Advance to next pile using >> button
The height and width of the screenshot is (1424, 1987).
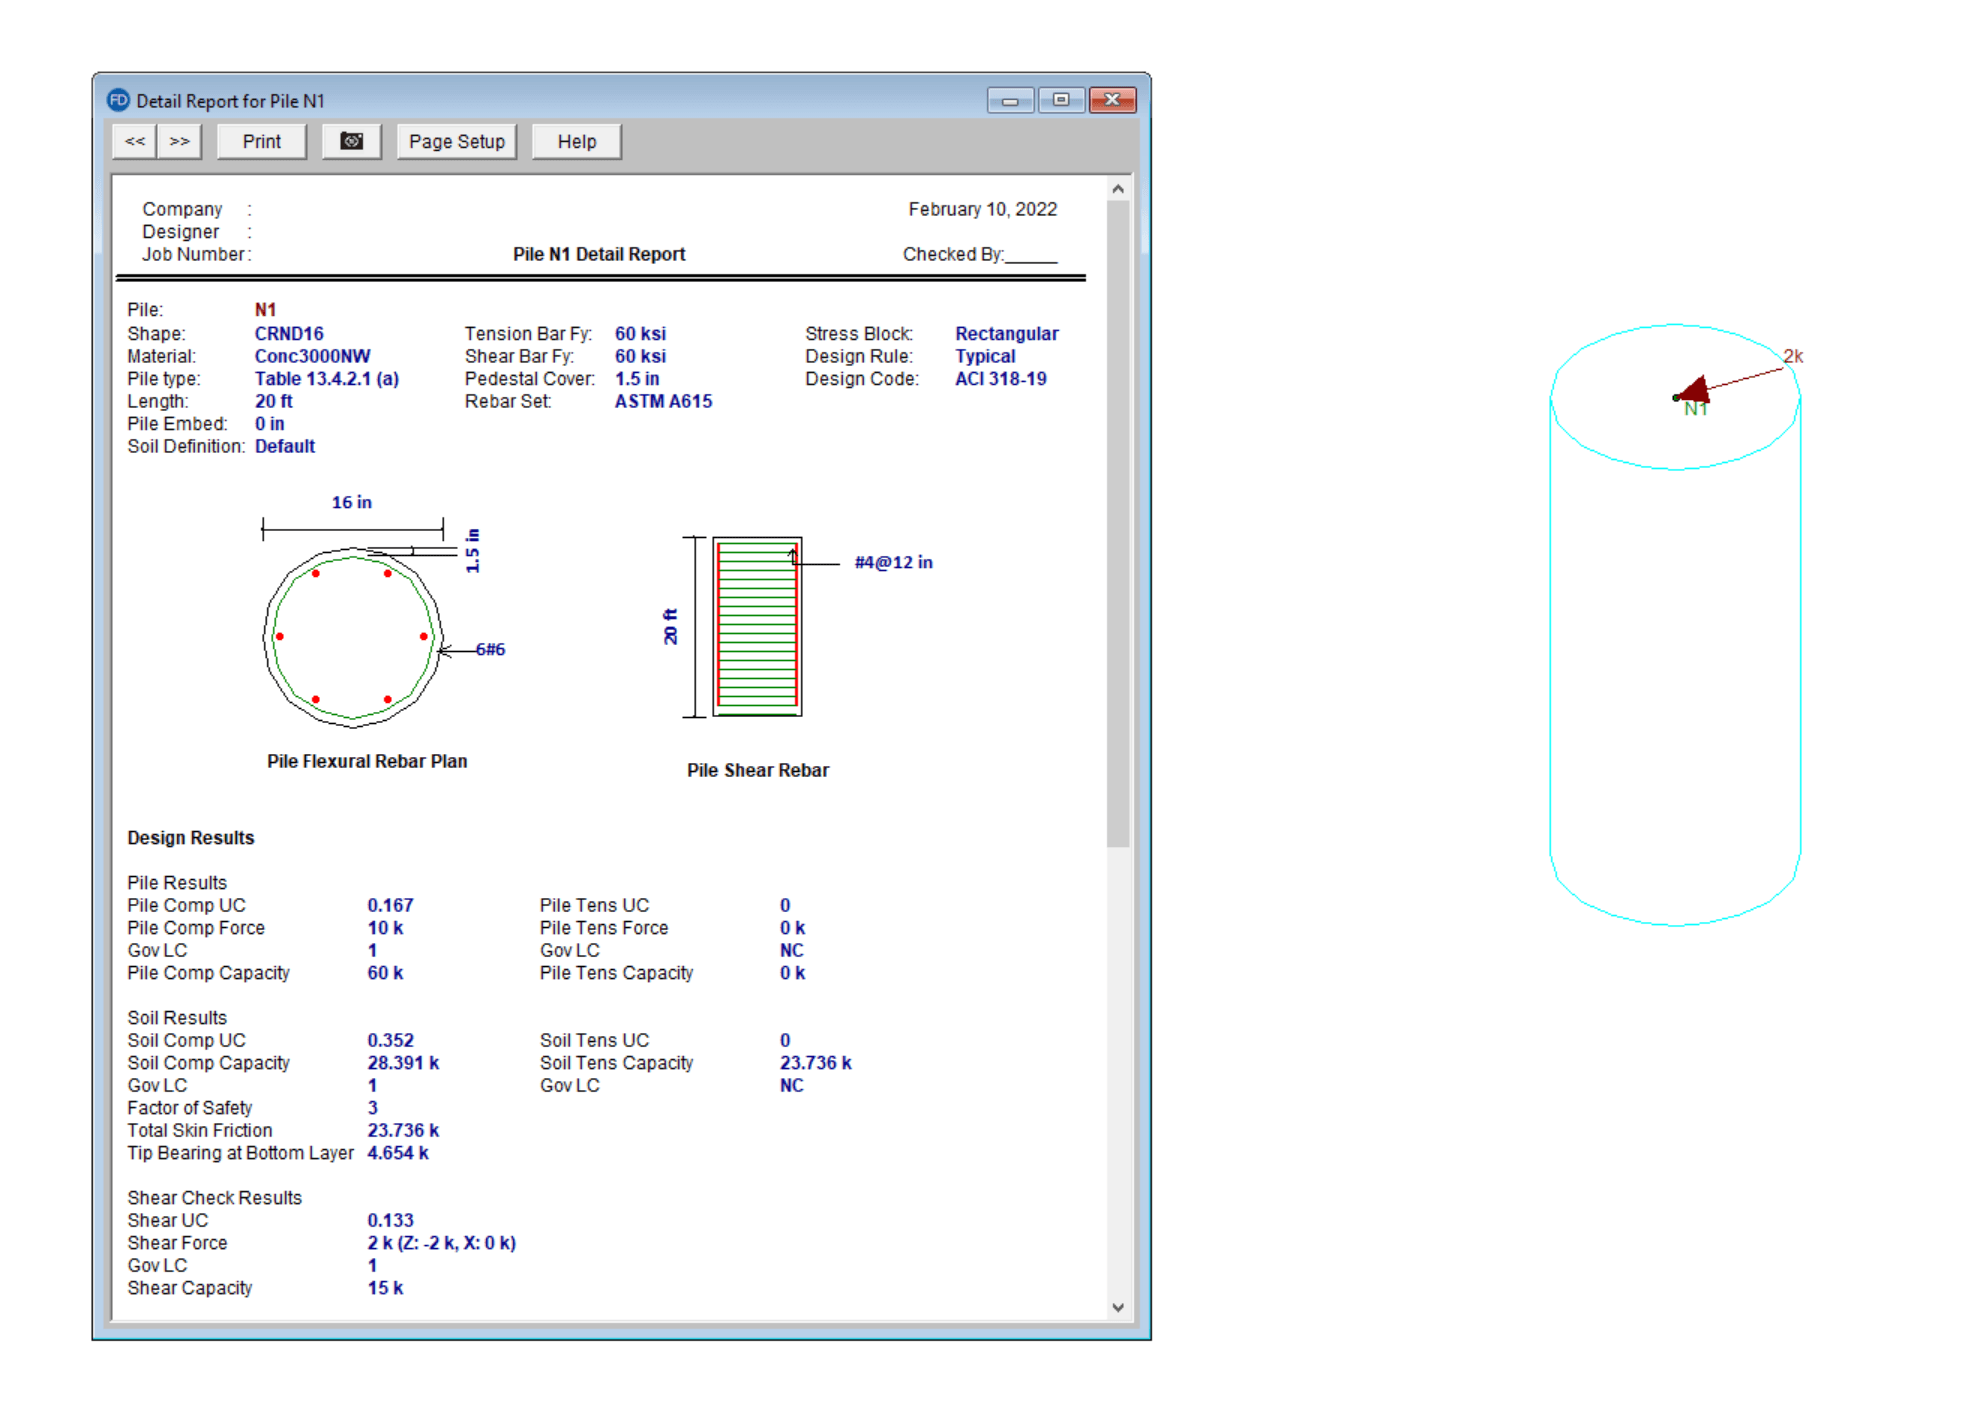point(180,141)
